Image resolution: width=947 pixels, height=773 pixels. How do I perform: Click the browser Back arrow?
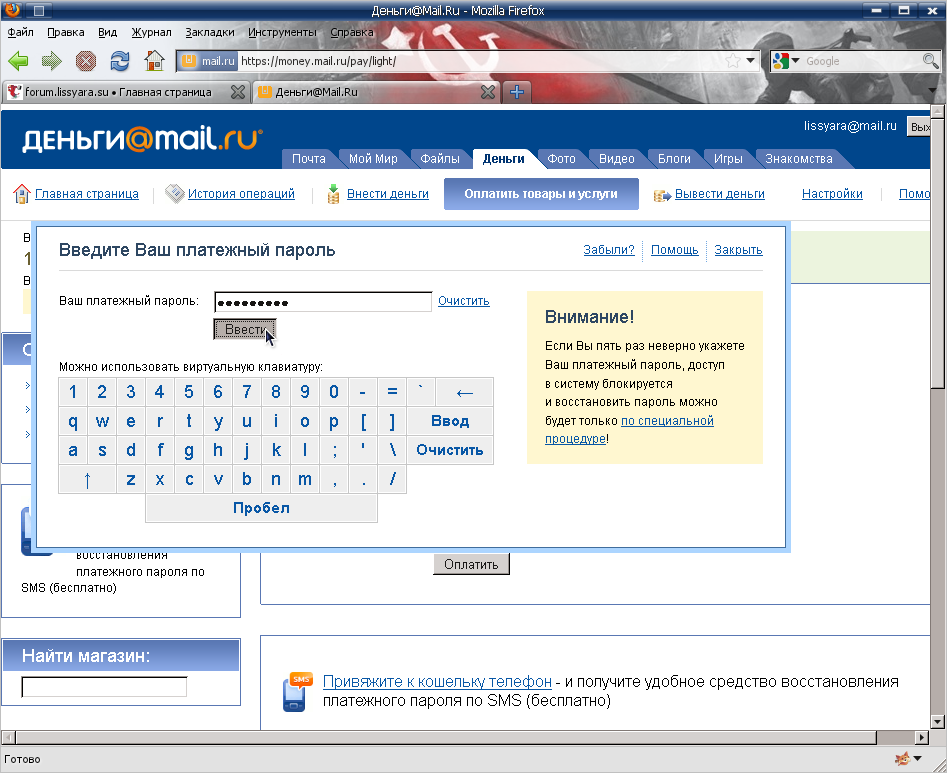(x=18, y=60)
